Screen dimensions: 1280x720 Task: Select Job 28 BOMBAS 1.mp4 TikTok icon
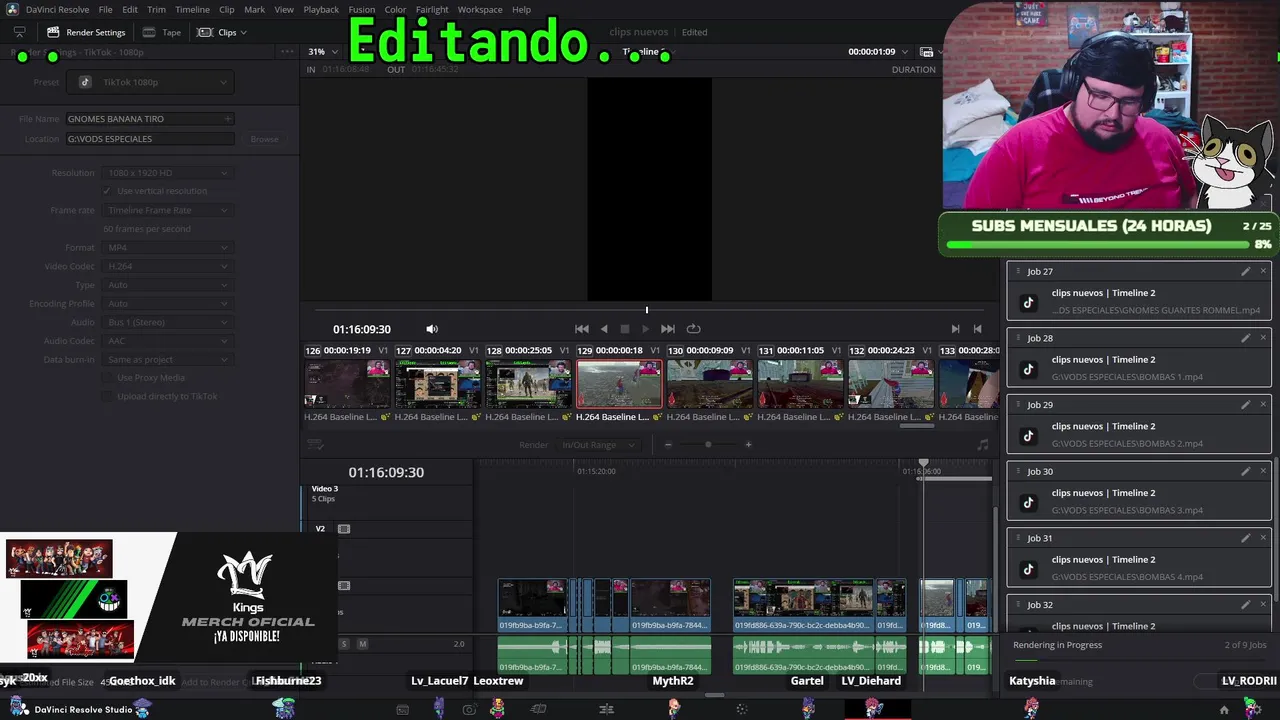pos(1028,369)
